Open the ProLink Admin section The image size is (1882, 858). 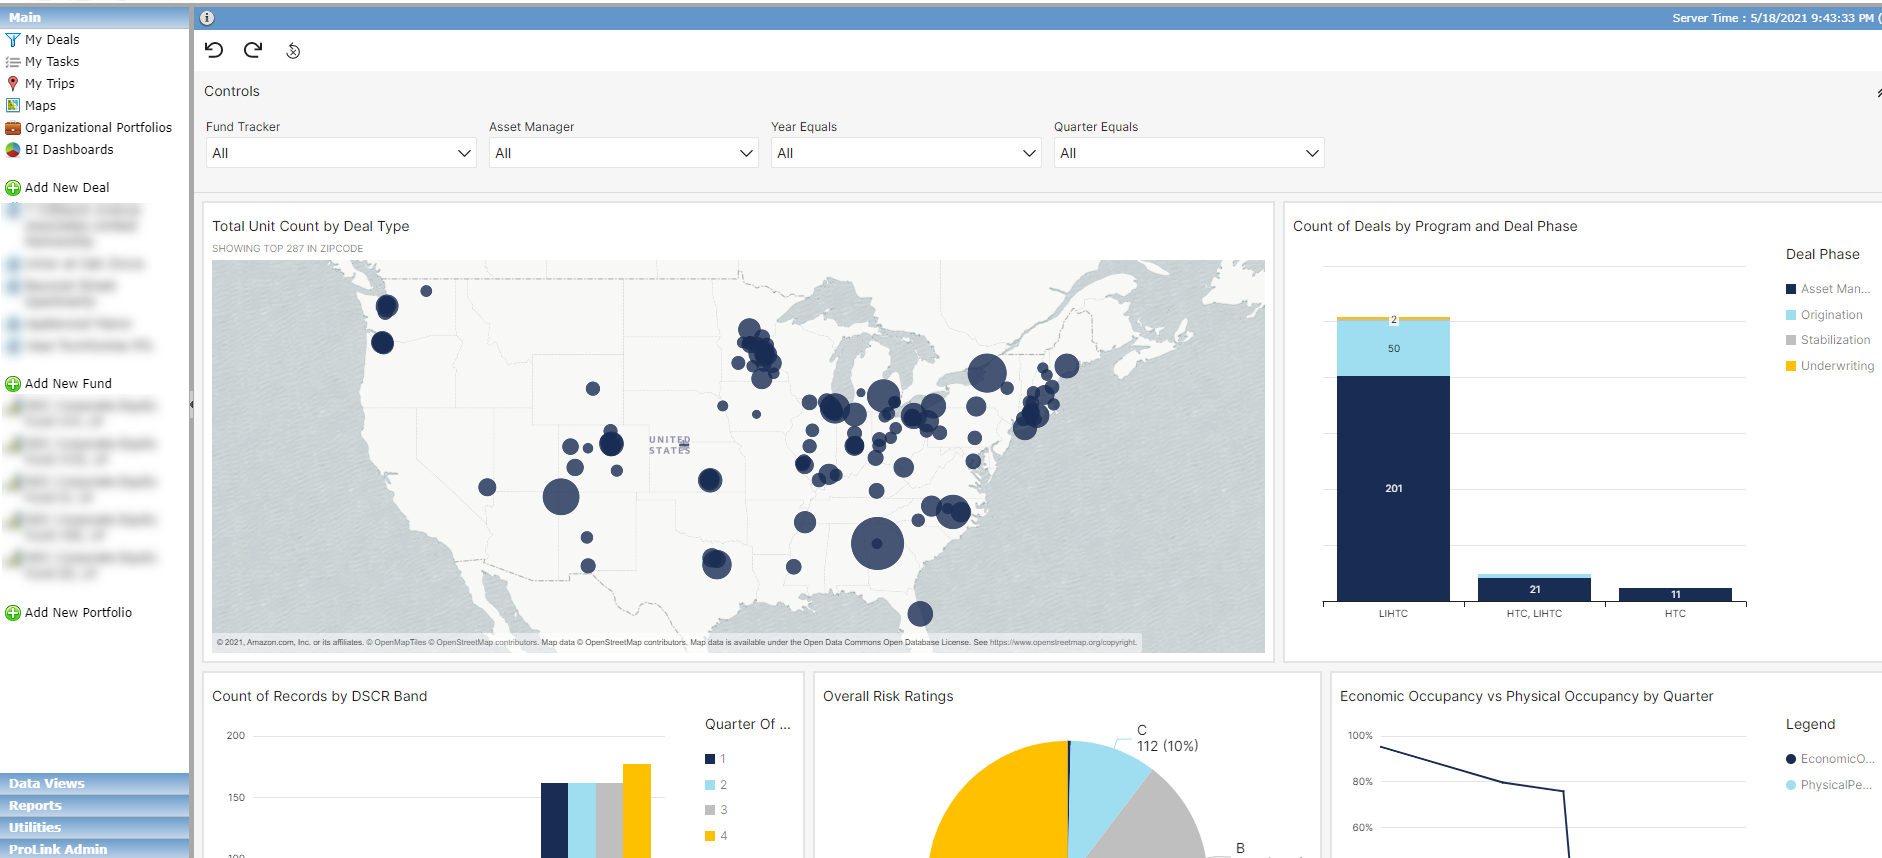click(x=95, y=849)
